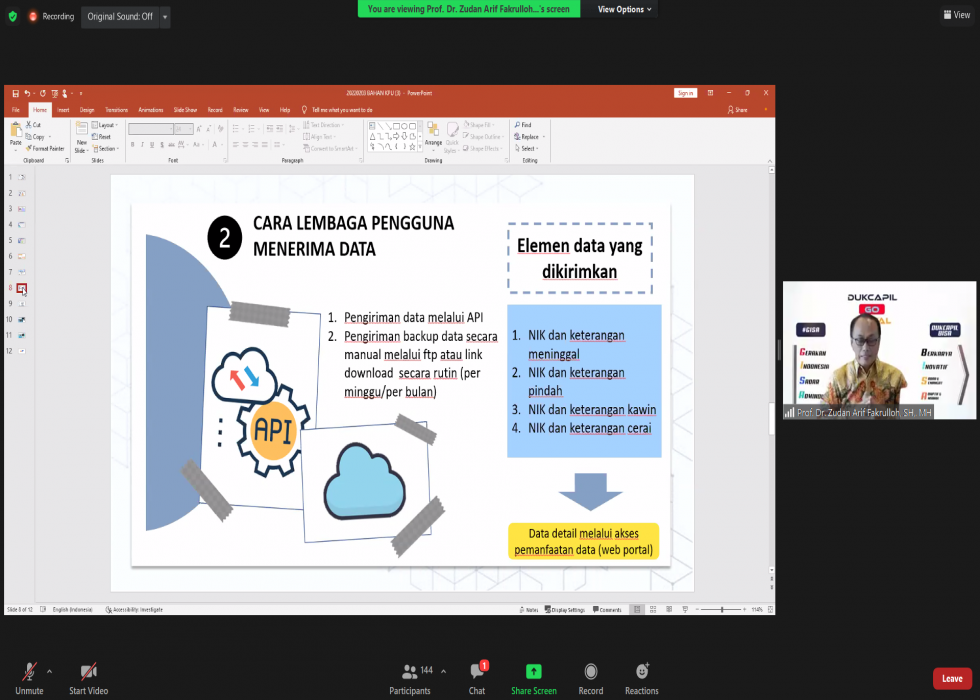Click the Paste icon in Clipboard group
Image resolution: width=980 pixels, height=700 pixels.
15,133
